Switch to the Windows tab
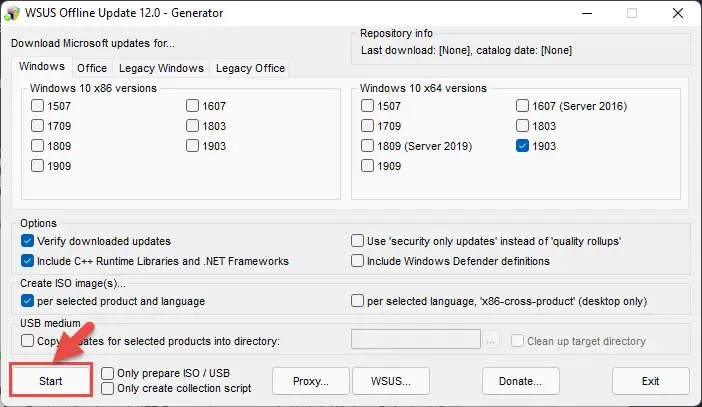Screen dimensions: 702x407 pyautogui.click(x=42, y=66)
